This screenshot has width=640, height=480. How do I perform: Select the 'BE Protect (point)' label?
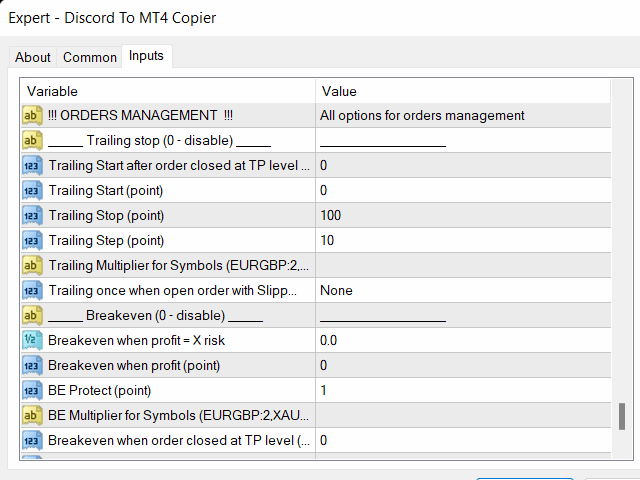point(99,391)
